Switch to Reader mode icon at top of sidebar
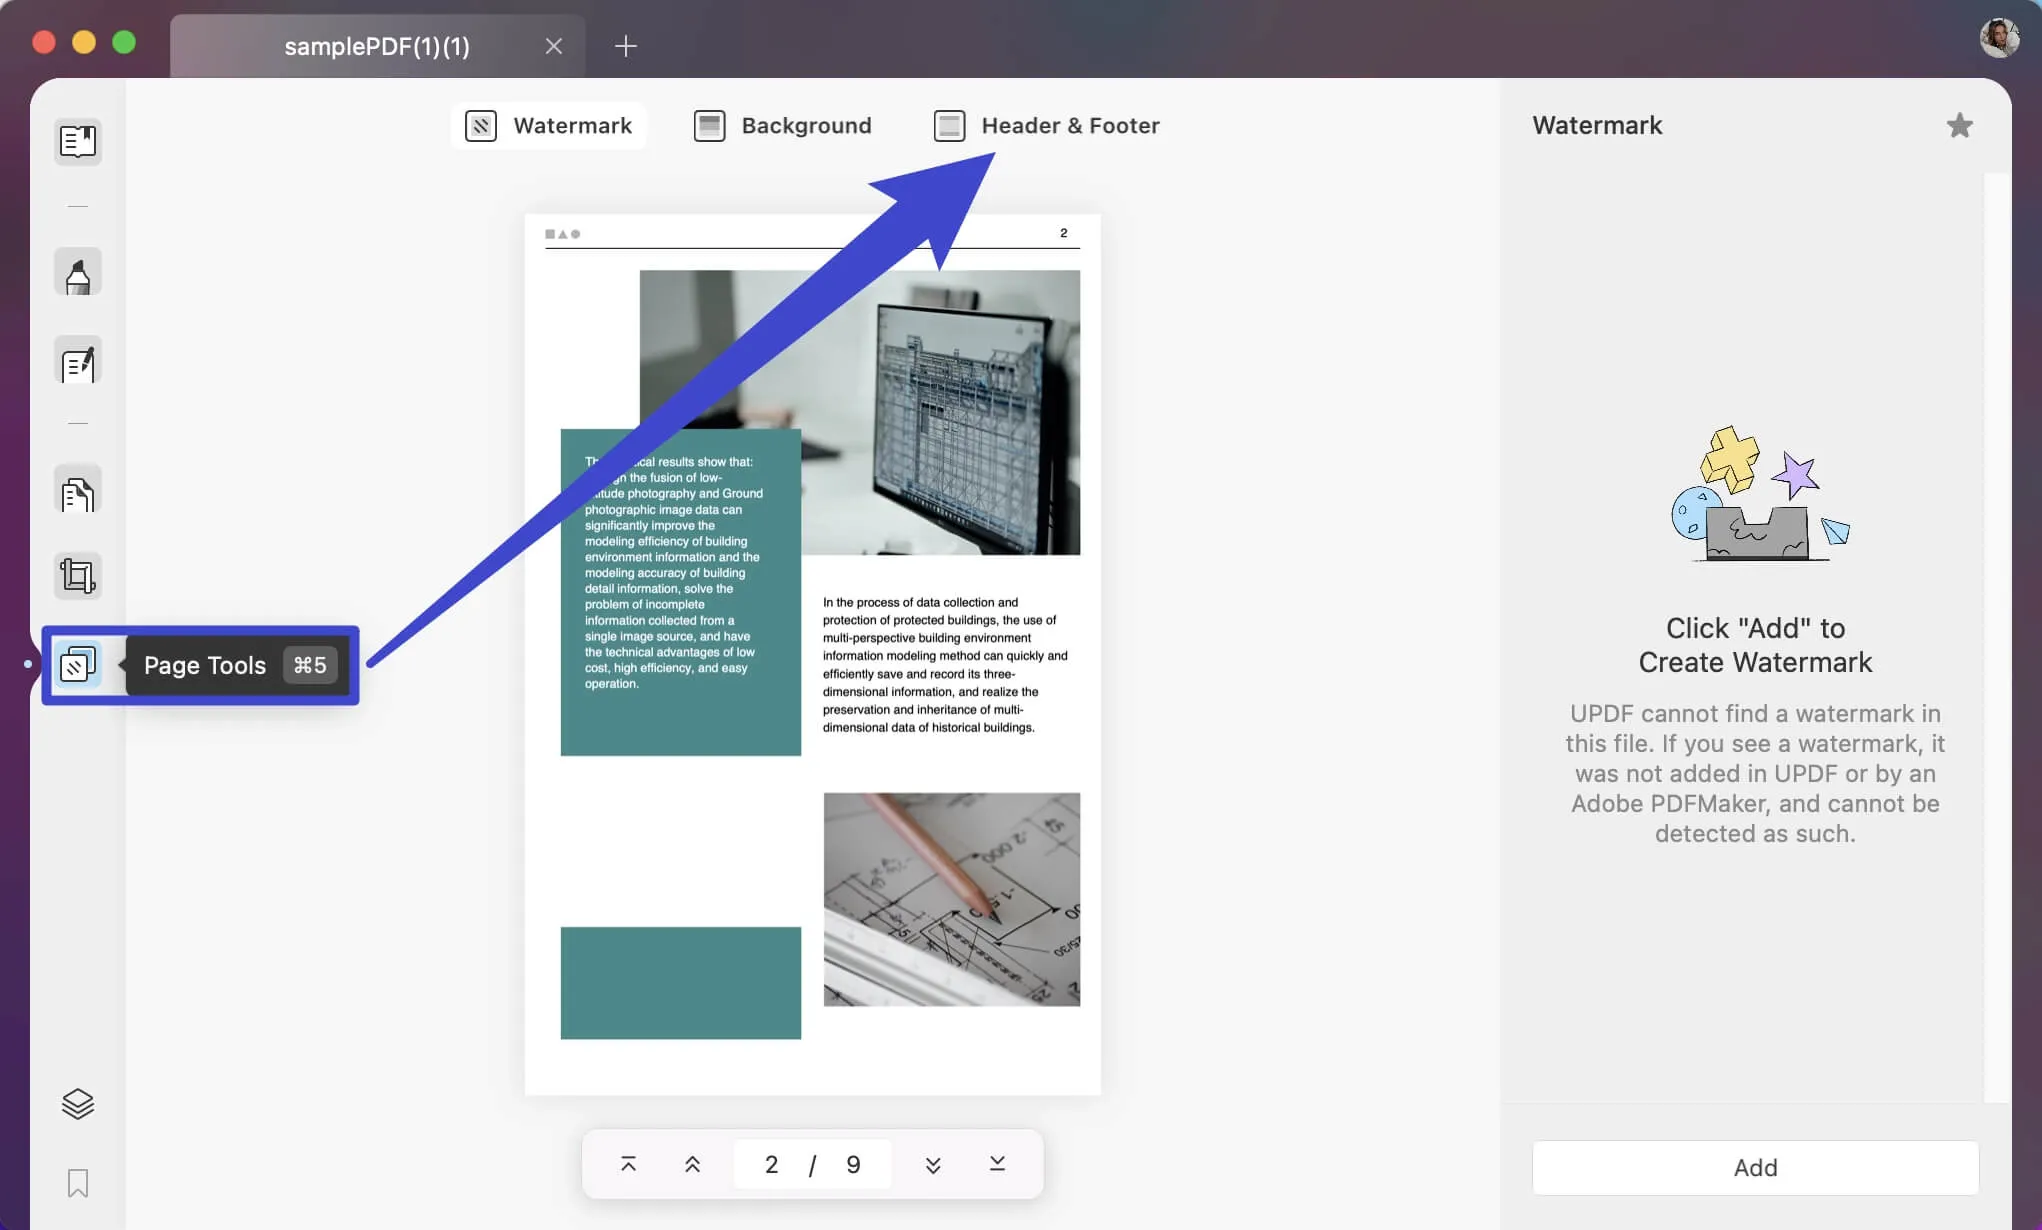 coord(77,141)
